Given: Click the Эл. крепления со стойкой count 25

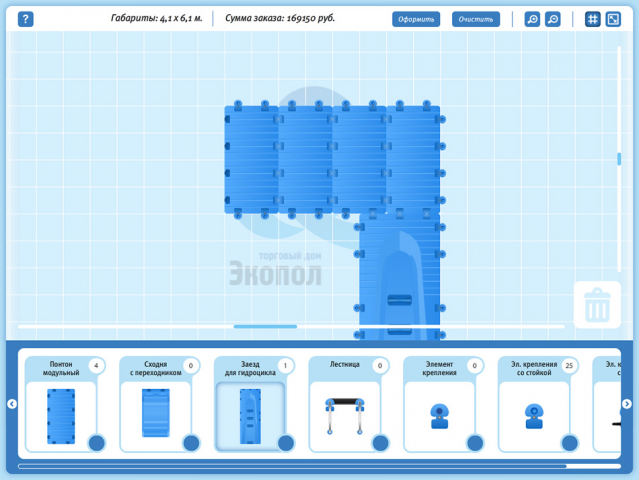Looking at the screenshot, I should pyautogui.click(x=569, y=366).
